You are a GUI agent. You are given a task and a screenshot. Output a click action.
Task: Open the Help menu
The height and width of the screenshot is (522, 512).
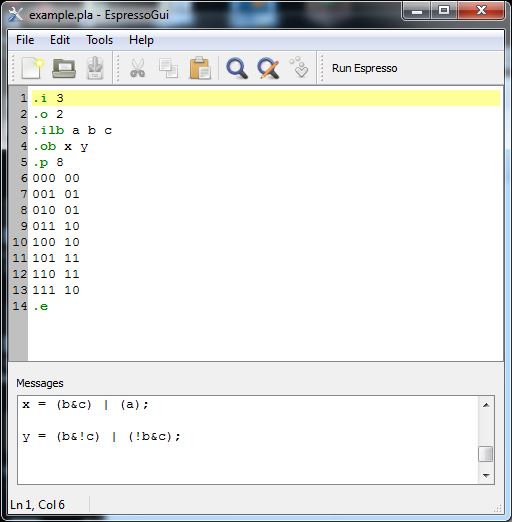[141, 40]
